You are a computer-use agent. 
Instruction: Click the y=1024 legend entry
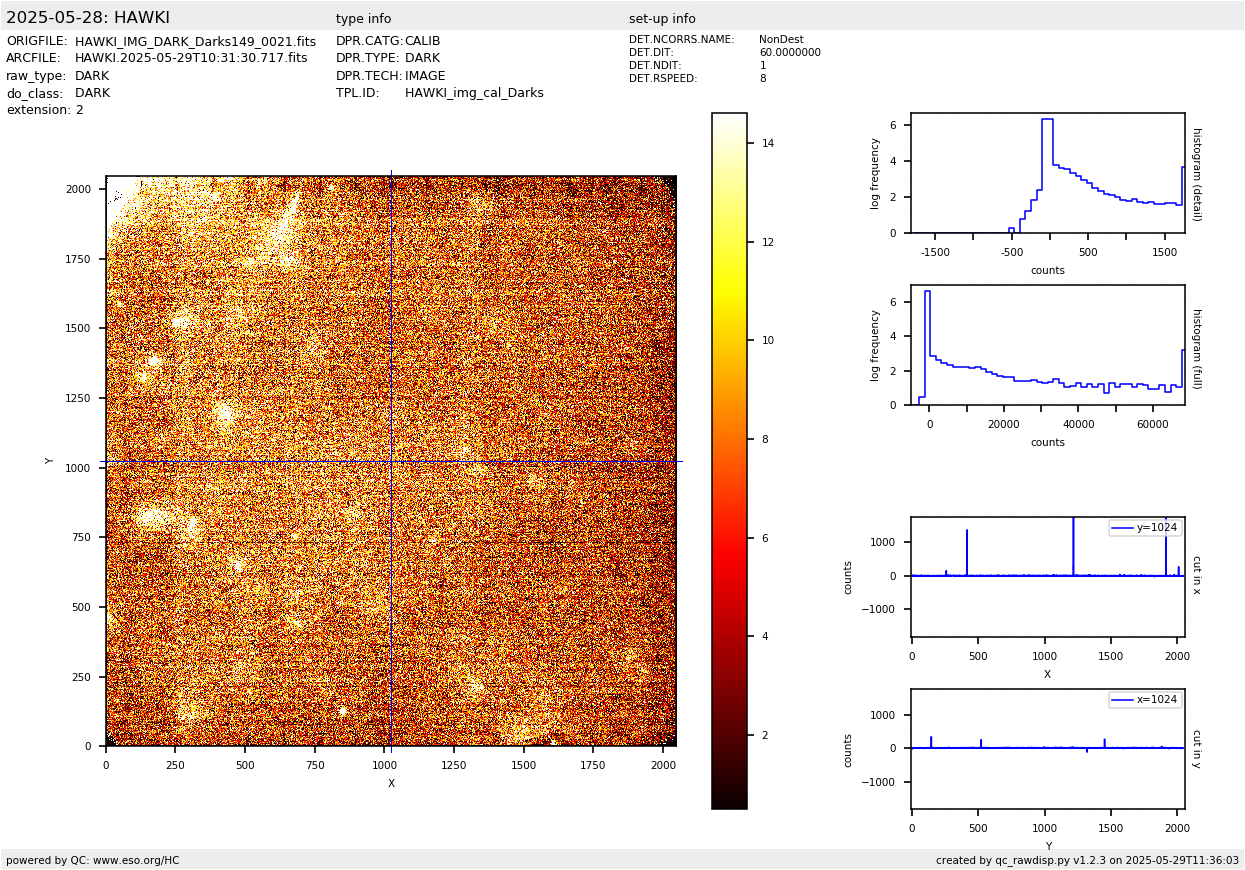pyautogui.click(x=1144, y=528)
